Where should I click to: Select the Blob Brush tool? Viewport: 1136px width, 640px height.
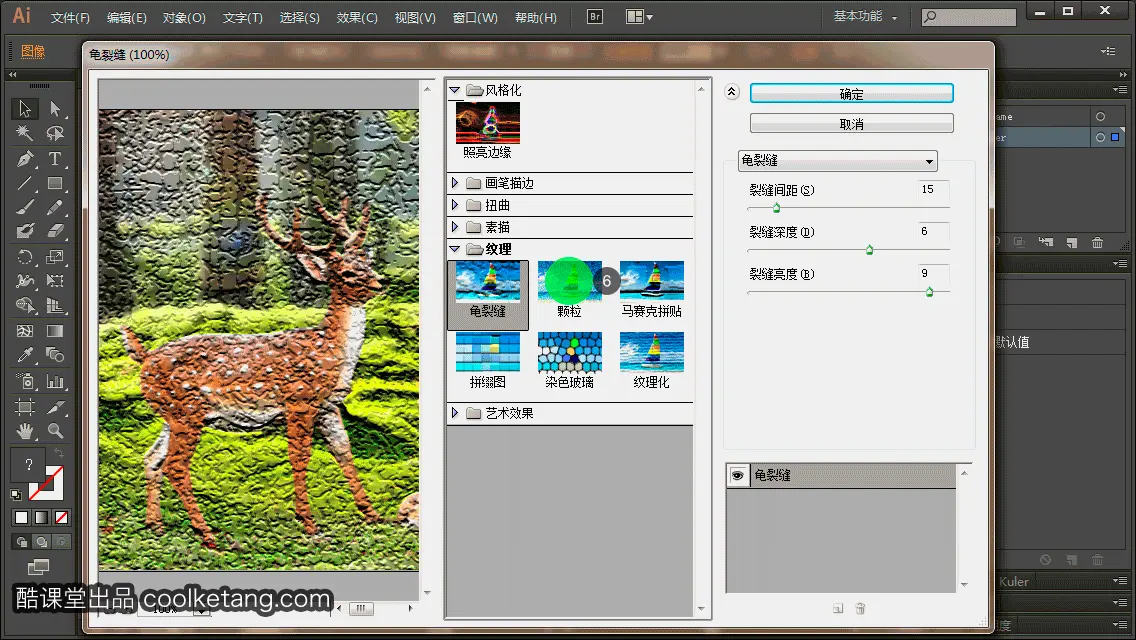coord(25,231)
